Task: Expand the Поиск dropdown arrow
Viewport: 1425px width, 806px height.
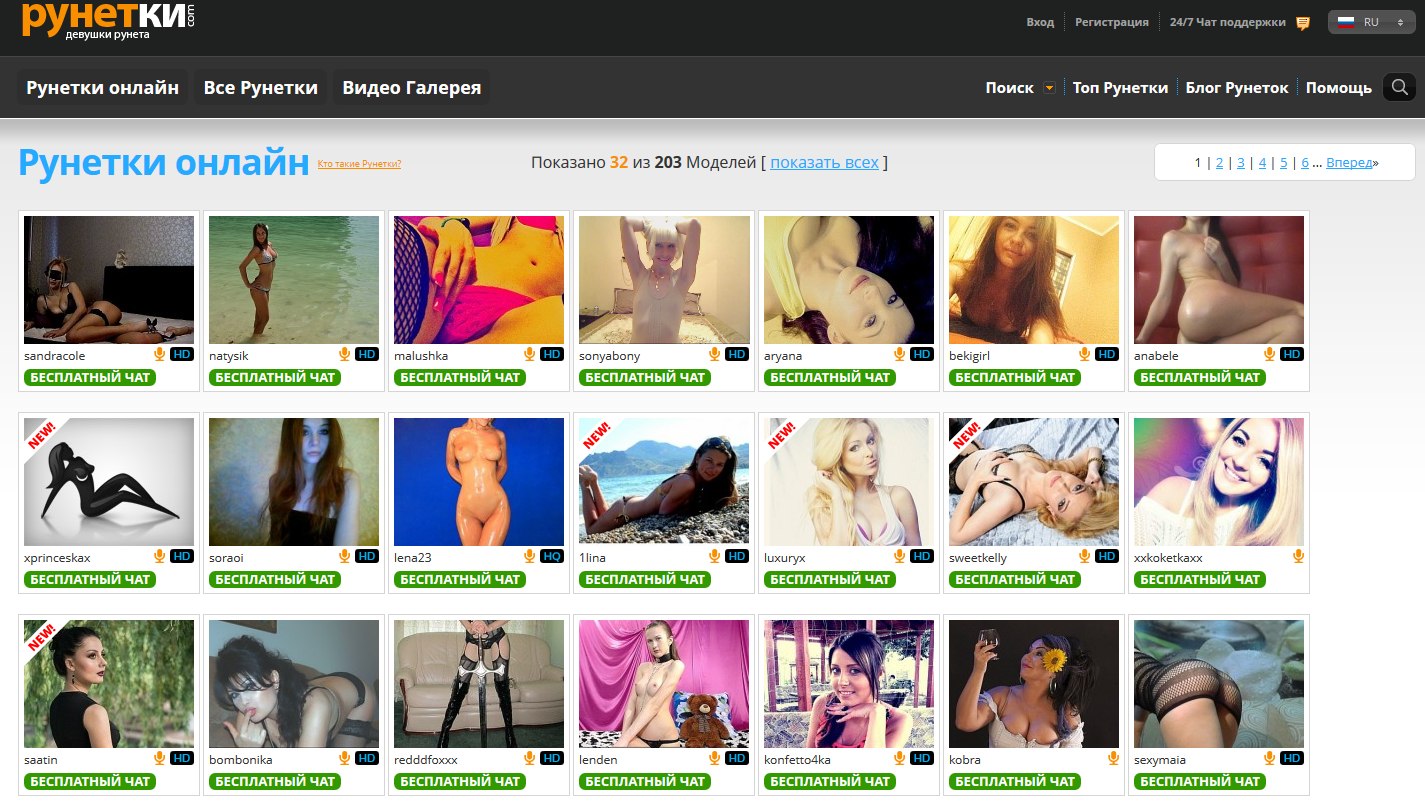Action: click(1049, 88)
